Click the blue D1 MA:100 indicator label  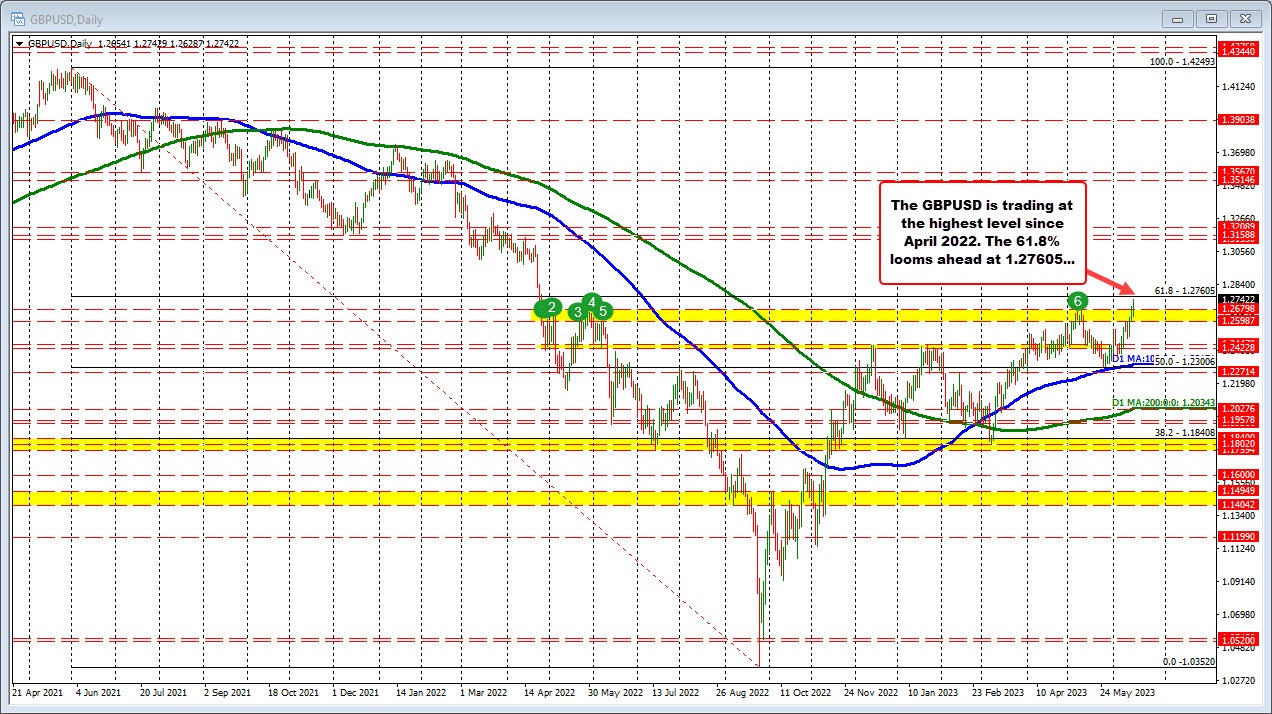pos(1134,358)
